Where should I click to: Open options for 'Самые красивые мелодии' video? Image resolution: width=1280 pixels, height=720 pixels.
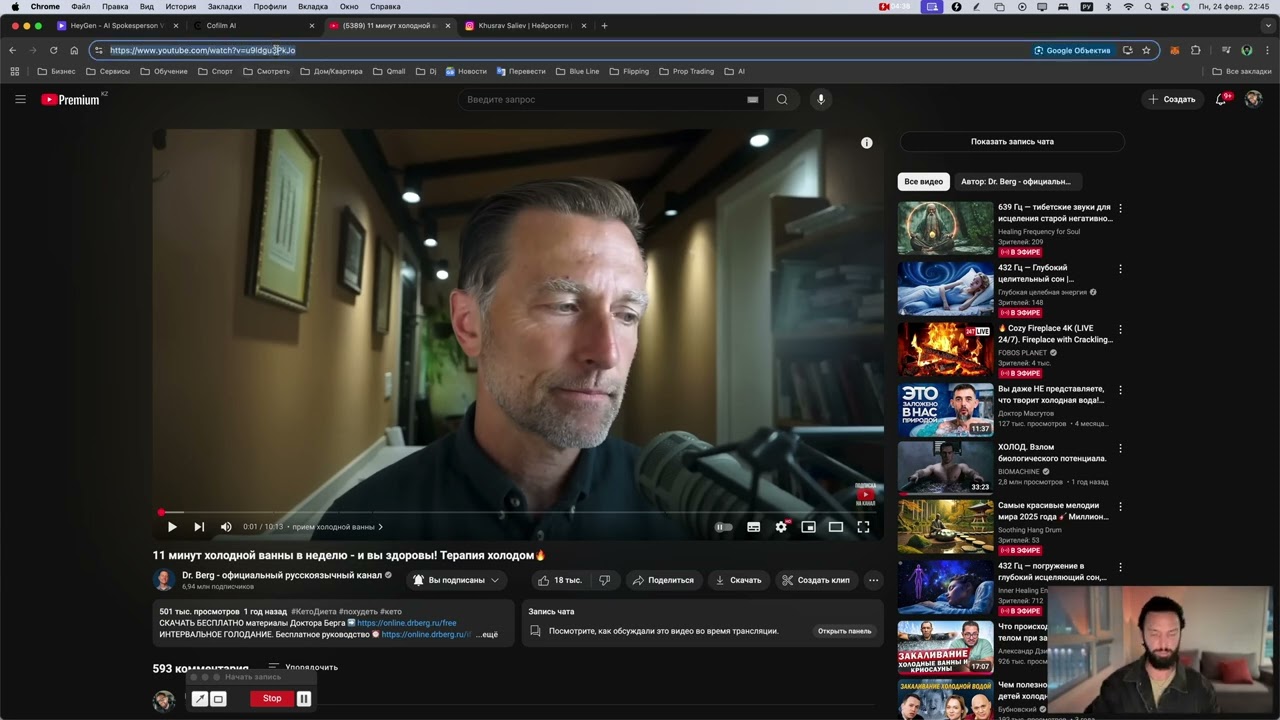[1120, 507]
